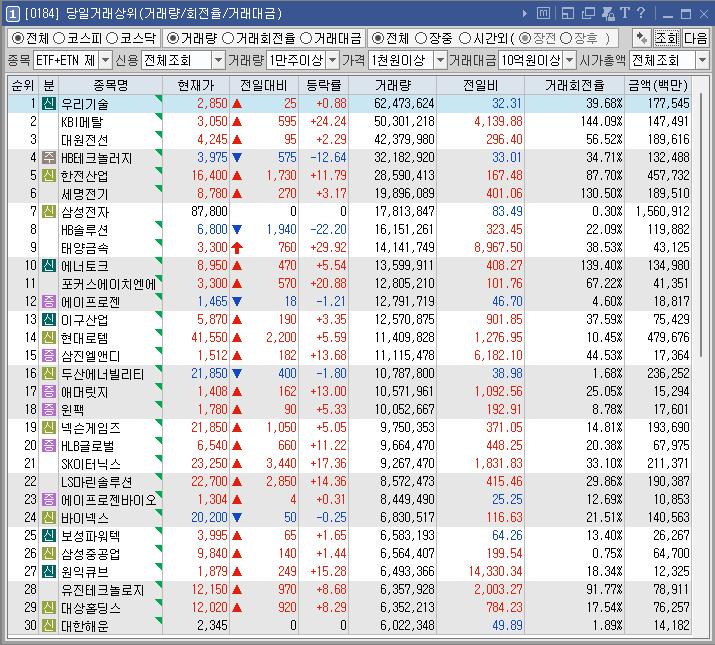Click the 증 badge on HLB글로벌 row
The width and height of the screenshot is (715, 645).
pos(49,445)
